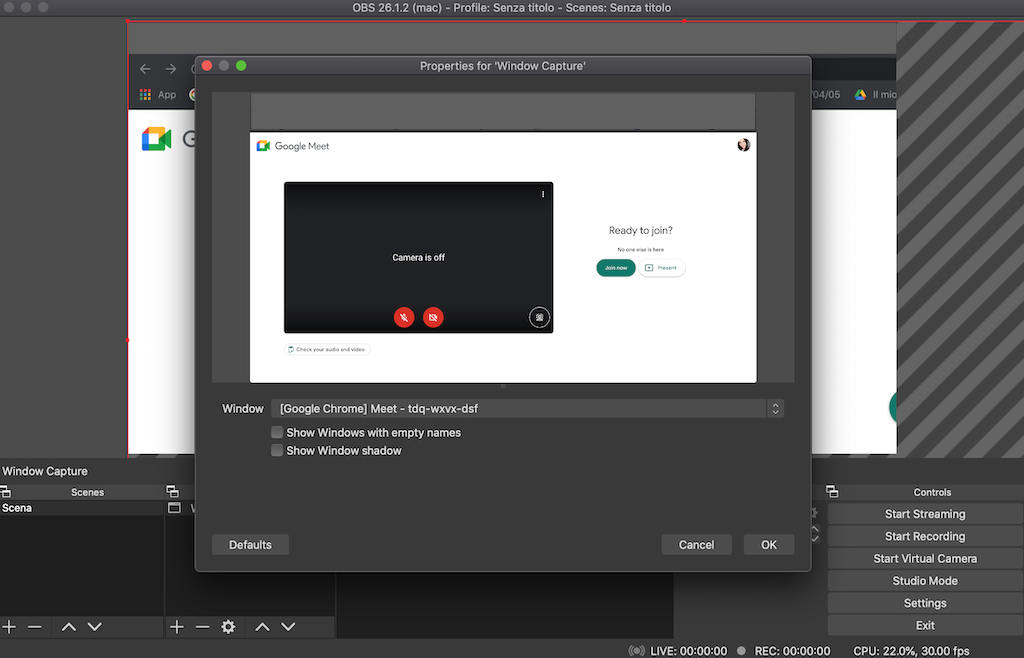This screenshot has width=1024, height=658.
Task: Click Present in the Meet preview
Action: (x=662, y=268)
